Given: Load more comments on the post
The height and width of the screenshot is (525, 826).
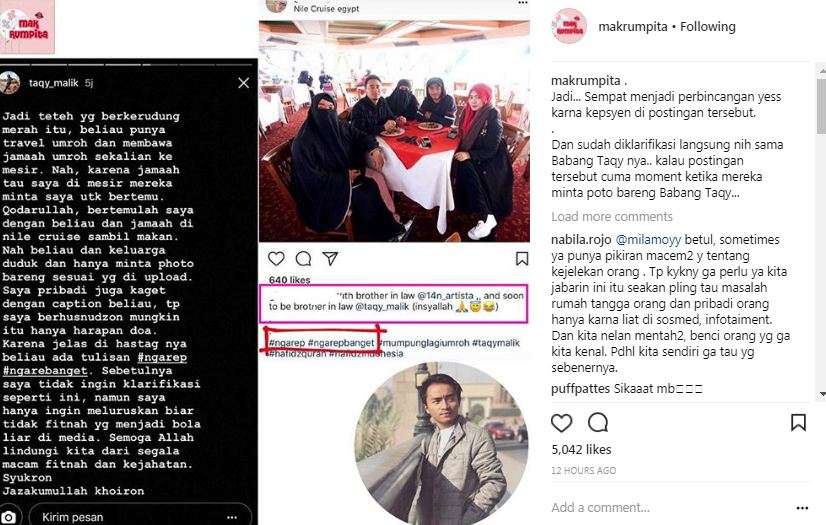Looking at the screenshot, I should (x=612, y=216).
